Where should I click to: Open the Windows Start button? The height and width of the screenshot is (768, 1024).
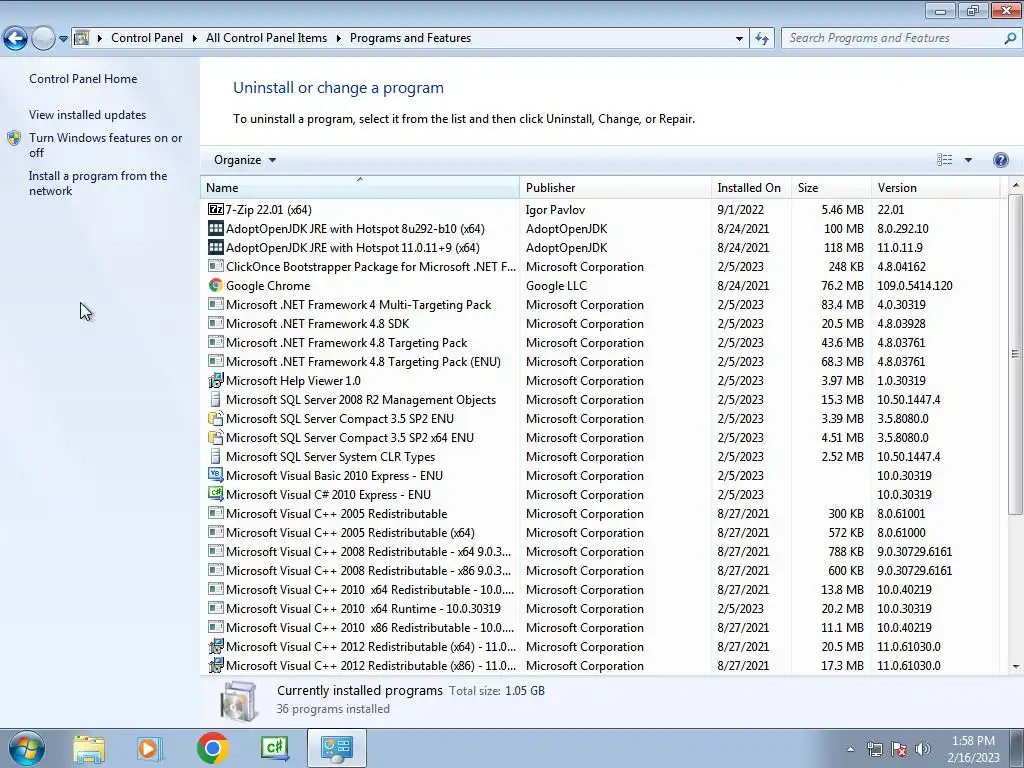[27, 748]
